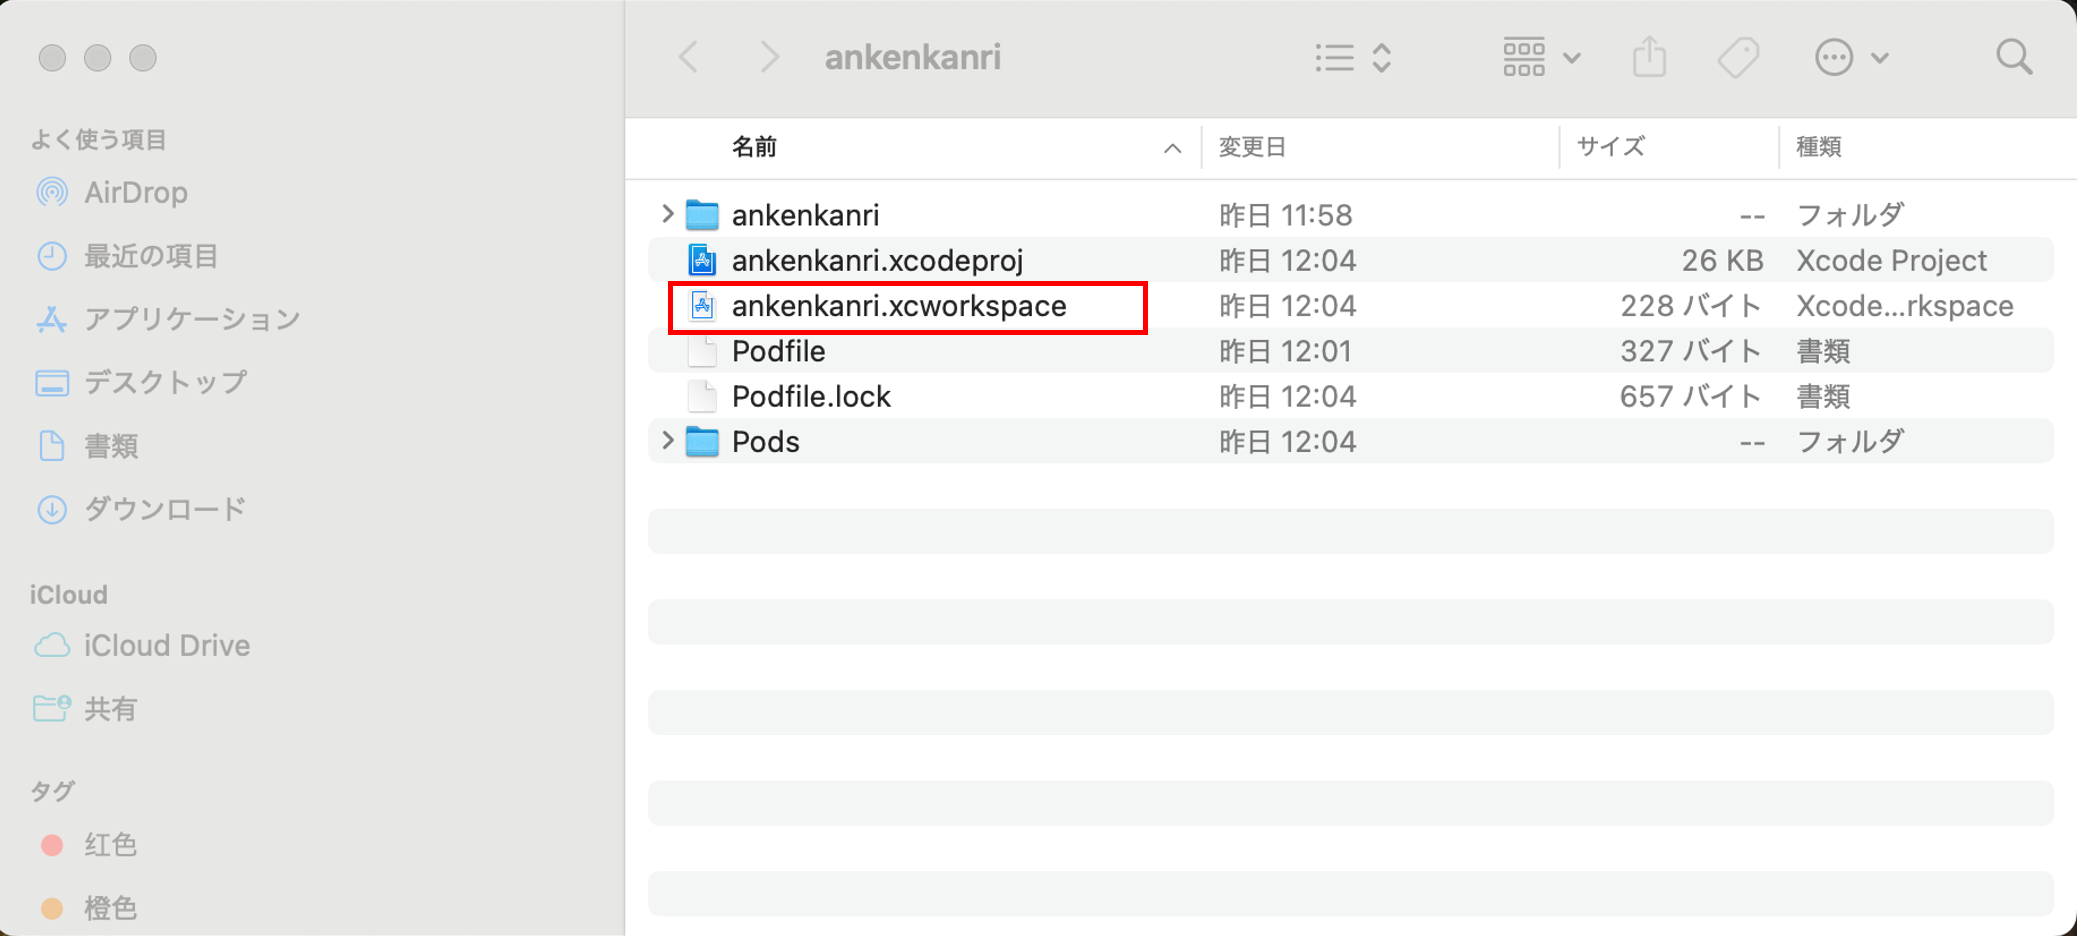Click the タグ sidebar heading

point(52,791)
